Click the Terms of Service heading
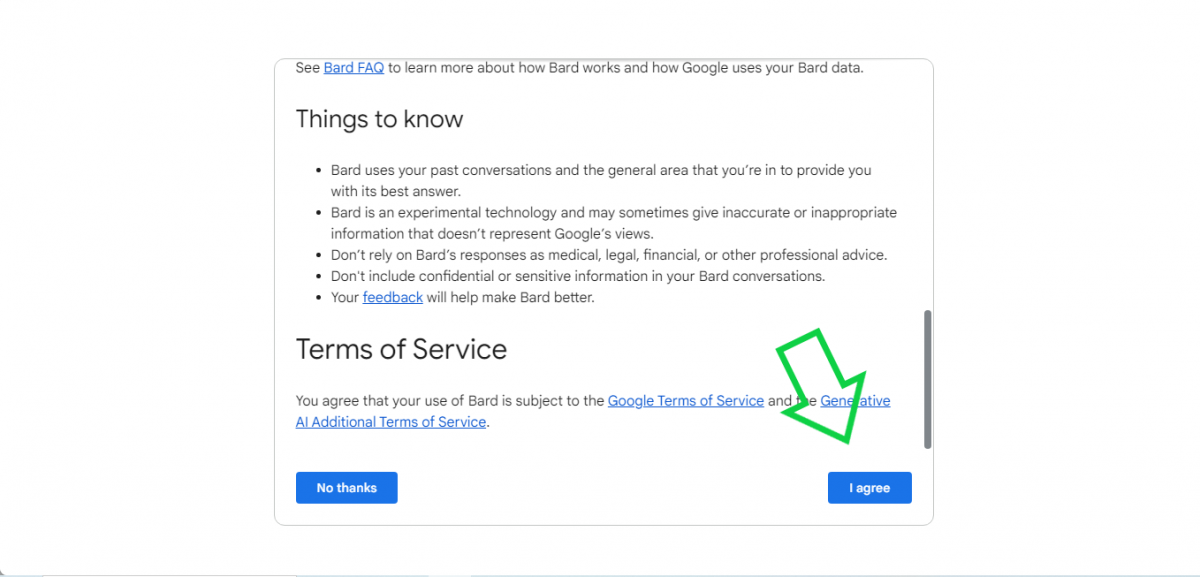The image size is (1200, 577). coord(401,349)
